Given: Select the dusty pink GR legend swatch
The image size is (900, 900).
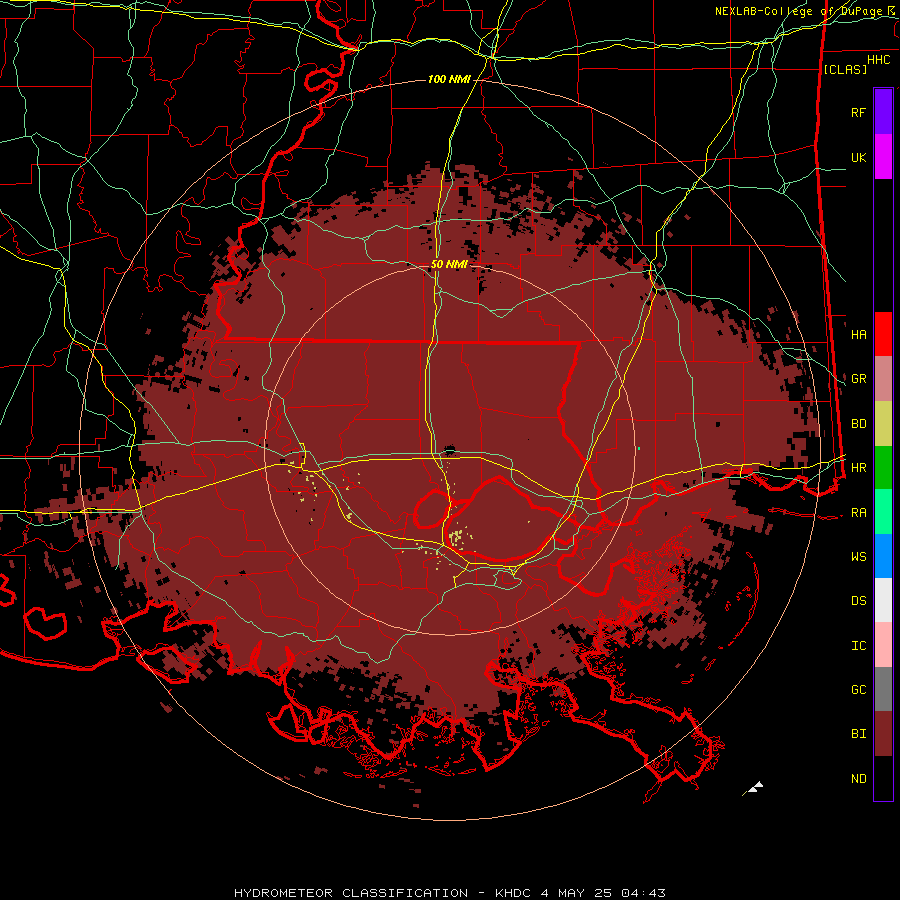Looking at the screenshot, I should click(883, 378).
